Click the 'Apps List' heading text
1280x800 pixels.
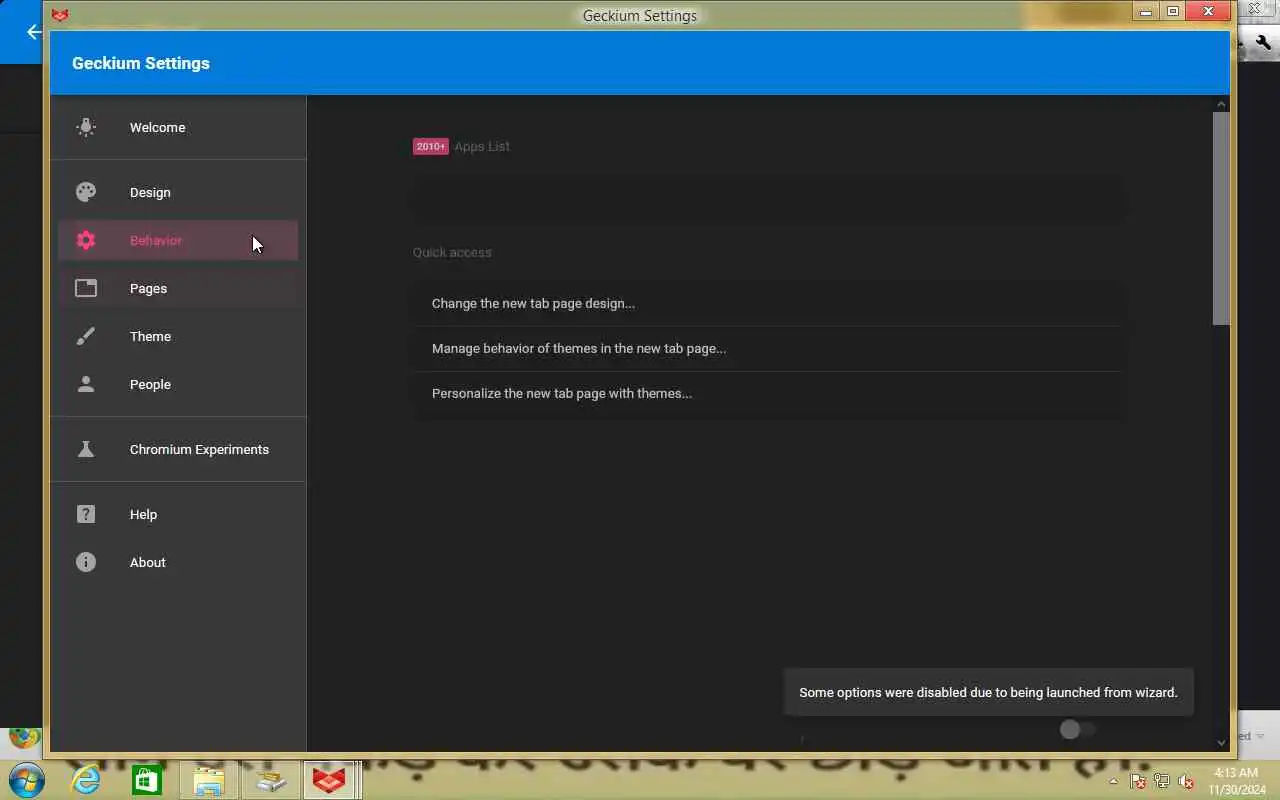pyautogui.click(x=482, y=146)
